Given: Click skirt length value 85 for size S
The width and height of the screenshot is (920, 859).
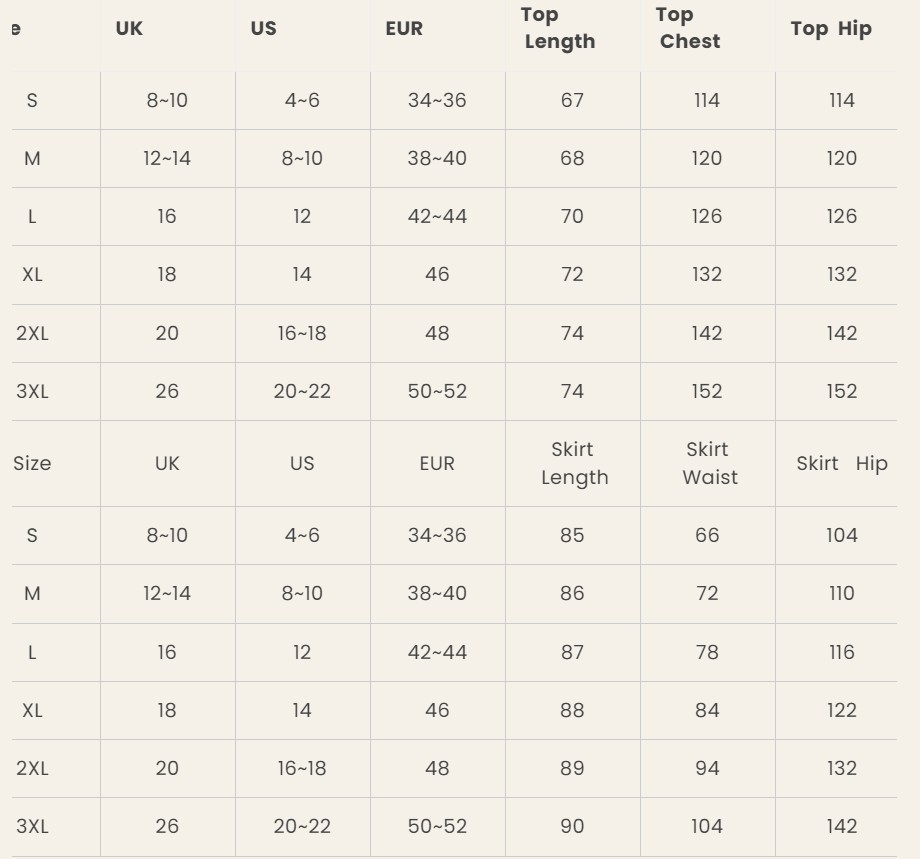Looking at the screenshot, I should [572, 535].
